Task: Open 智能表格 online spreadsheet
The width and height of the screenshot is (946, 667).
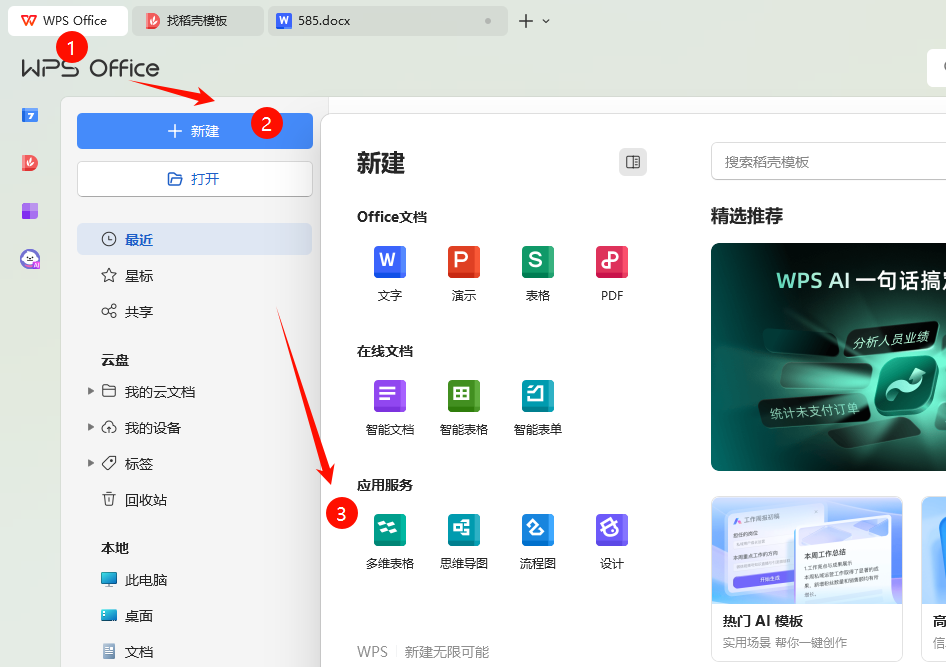Action: click(x=463, y=408)
